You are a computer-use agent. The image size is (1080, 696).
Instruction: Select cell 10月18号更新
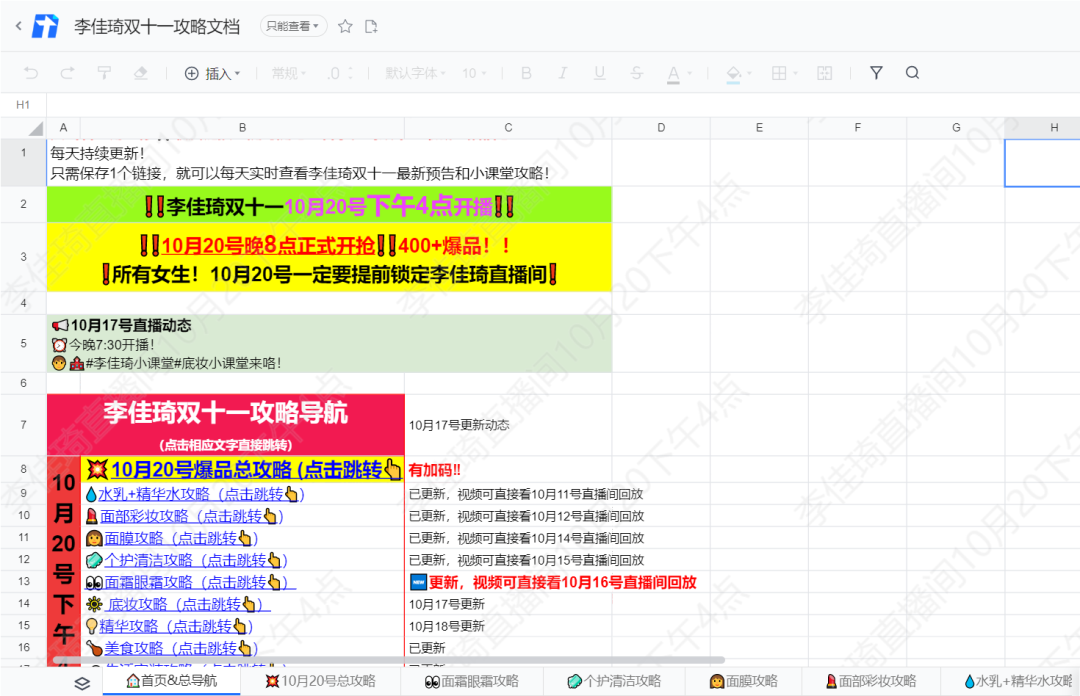(508, 626)
